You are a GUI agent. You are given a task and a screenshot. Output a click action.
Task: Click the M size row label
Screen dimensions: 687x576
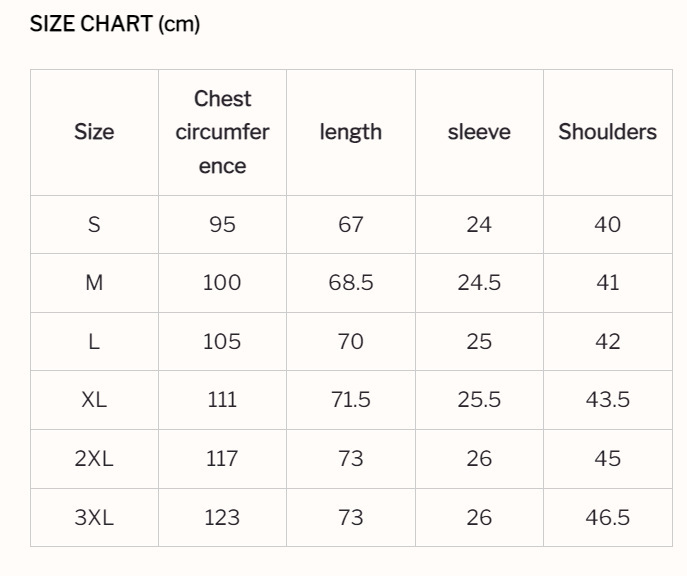point(94,283)
